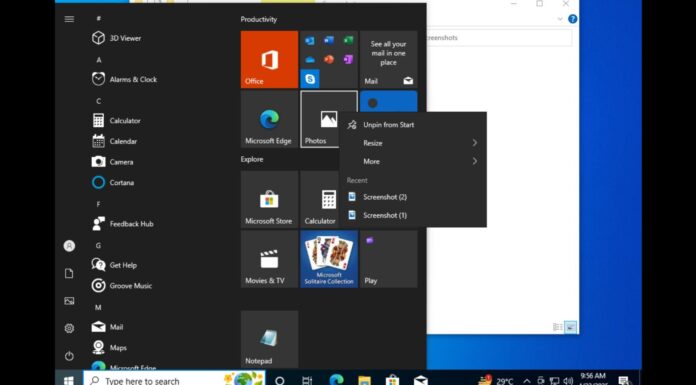Click the search field in File Explorer window
Screen dimensions: 696x385
tap(499, 38)
